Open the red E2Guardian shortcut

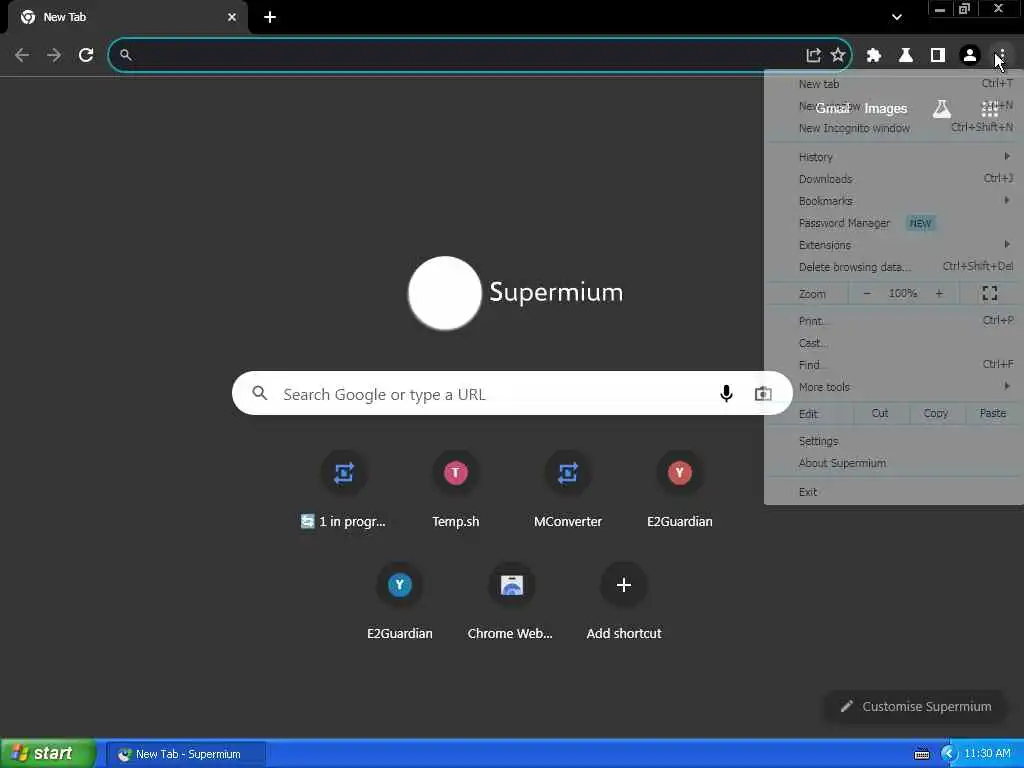679,488
